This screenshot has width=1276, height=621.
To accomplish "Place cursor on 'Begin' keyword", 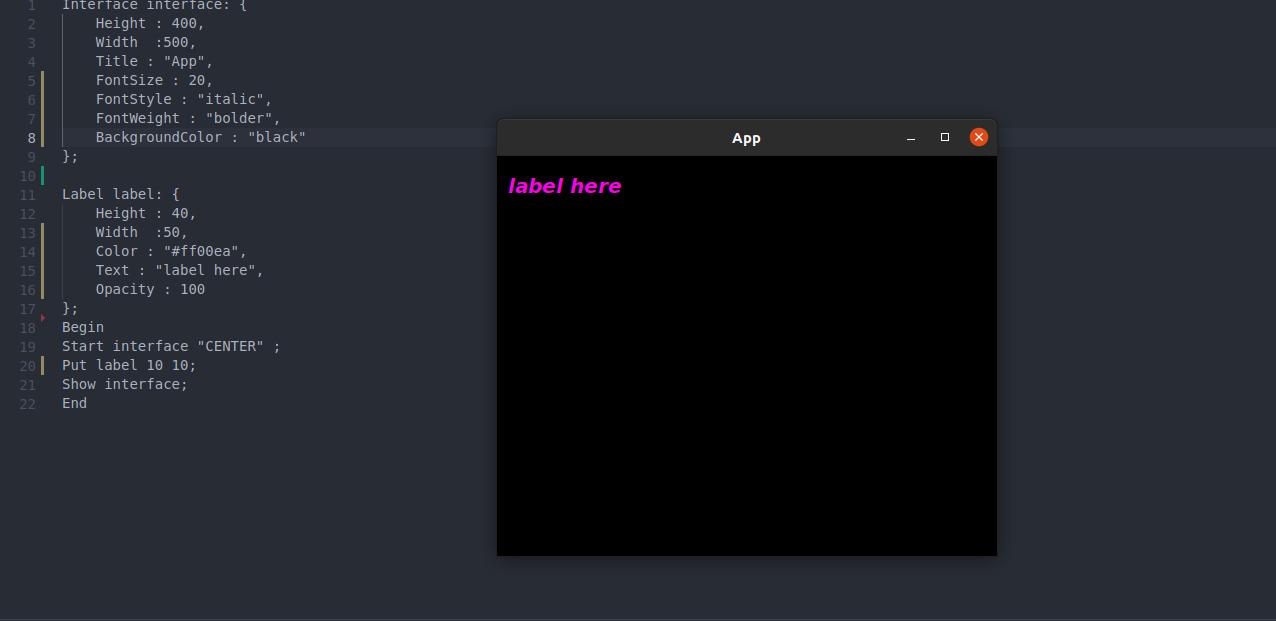I will point(83,327).
